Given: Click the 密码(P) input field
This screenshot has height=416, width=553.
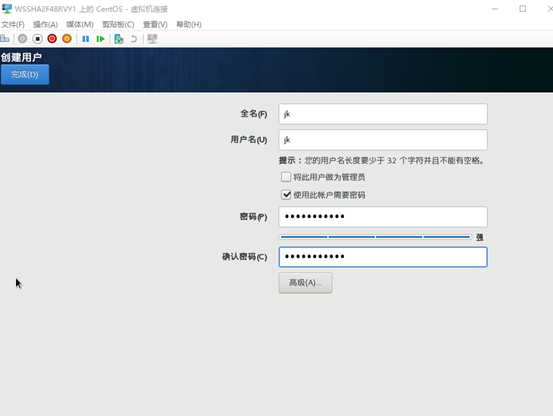Looking at the screenshot, I should point(383,217).
